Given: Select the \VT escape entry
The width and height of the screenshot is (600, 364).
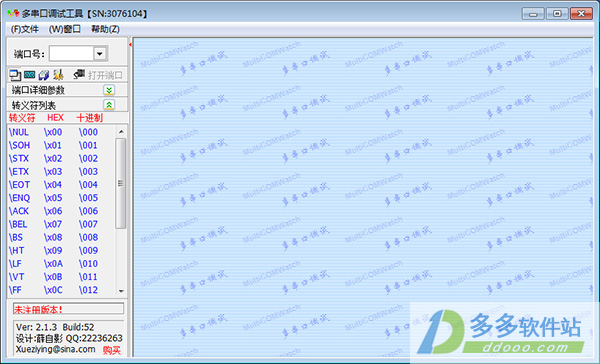Looking at the screenshot, I should click(16, 277).
